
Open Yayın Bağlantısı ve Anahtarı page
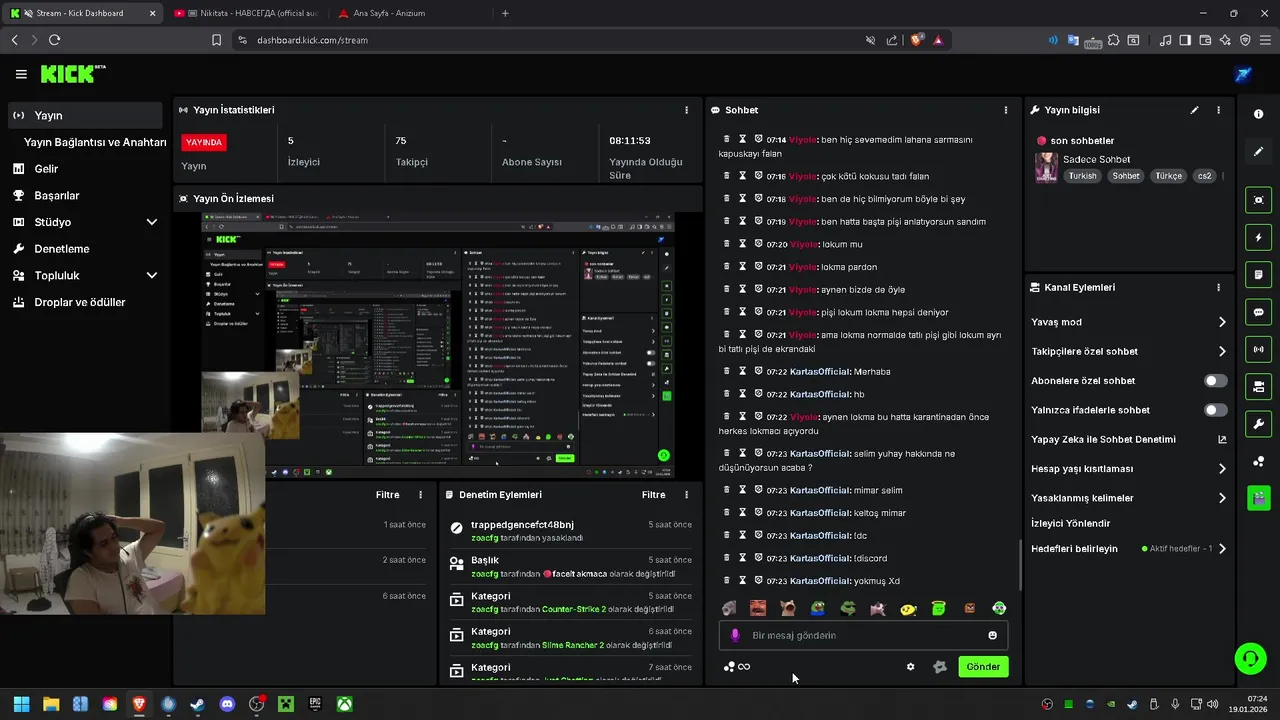click(x=95, y=142)
